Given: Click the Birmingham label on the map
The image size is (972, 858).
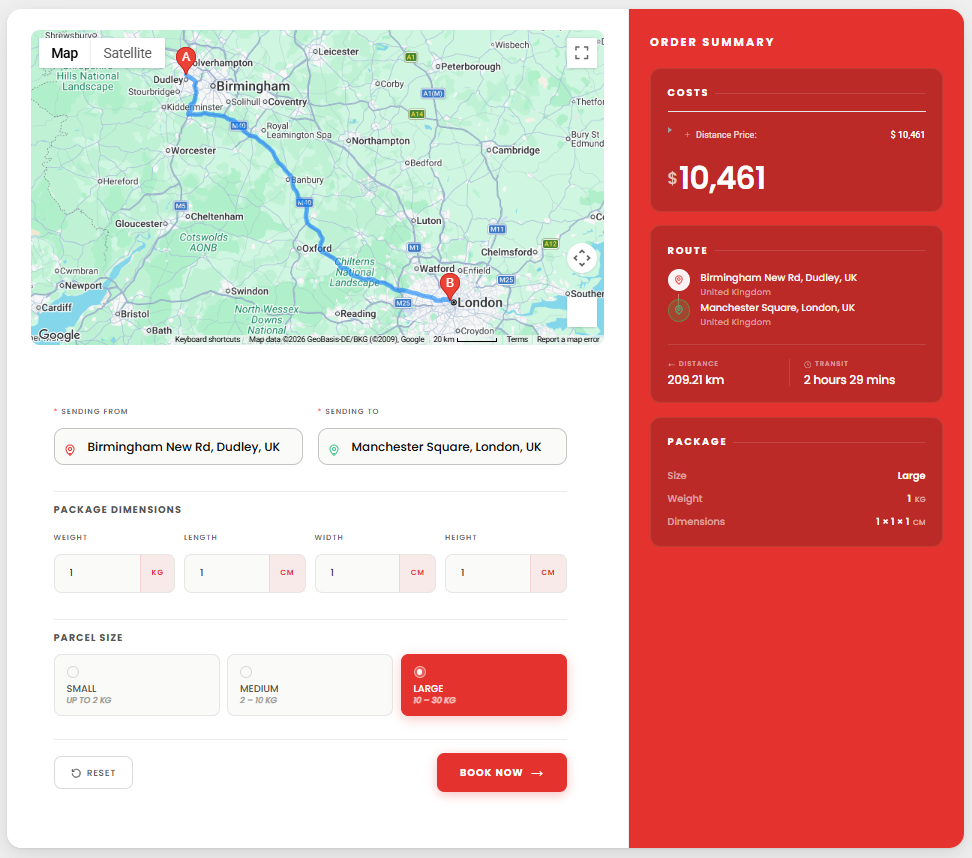Looking at the screenshot, I should click(x=253, y=86).
